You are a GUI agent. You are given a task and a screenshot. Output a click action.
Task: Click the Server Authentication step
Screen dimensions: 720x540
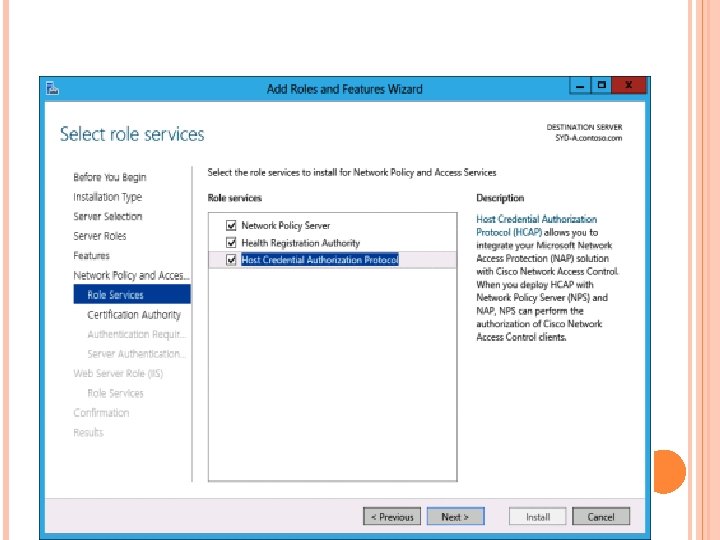point(136,354)
